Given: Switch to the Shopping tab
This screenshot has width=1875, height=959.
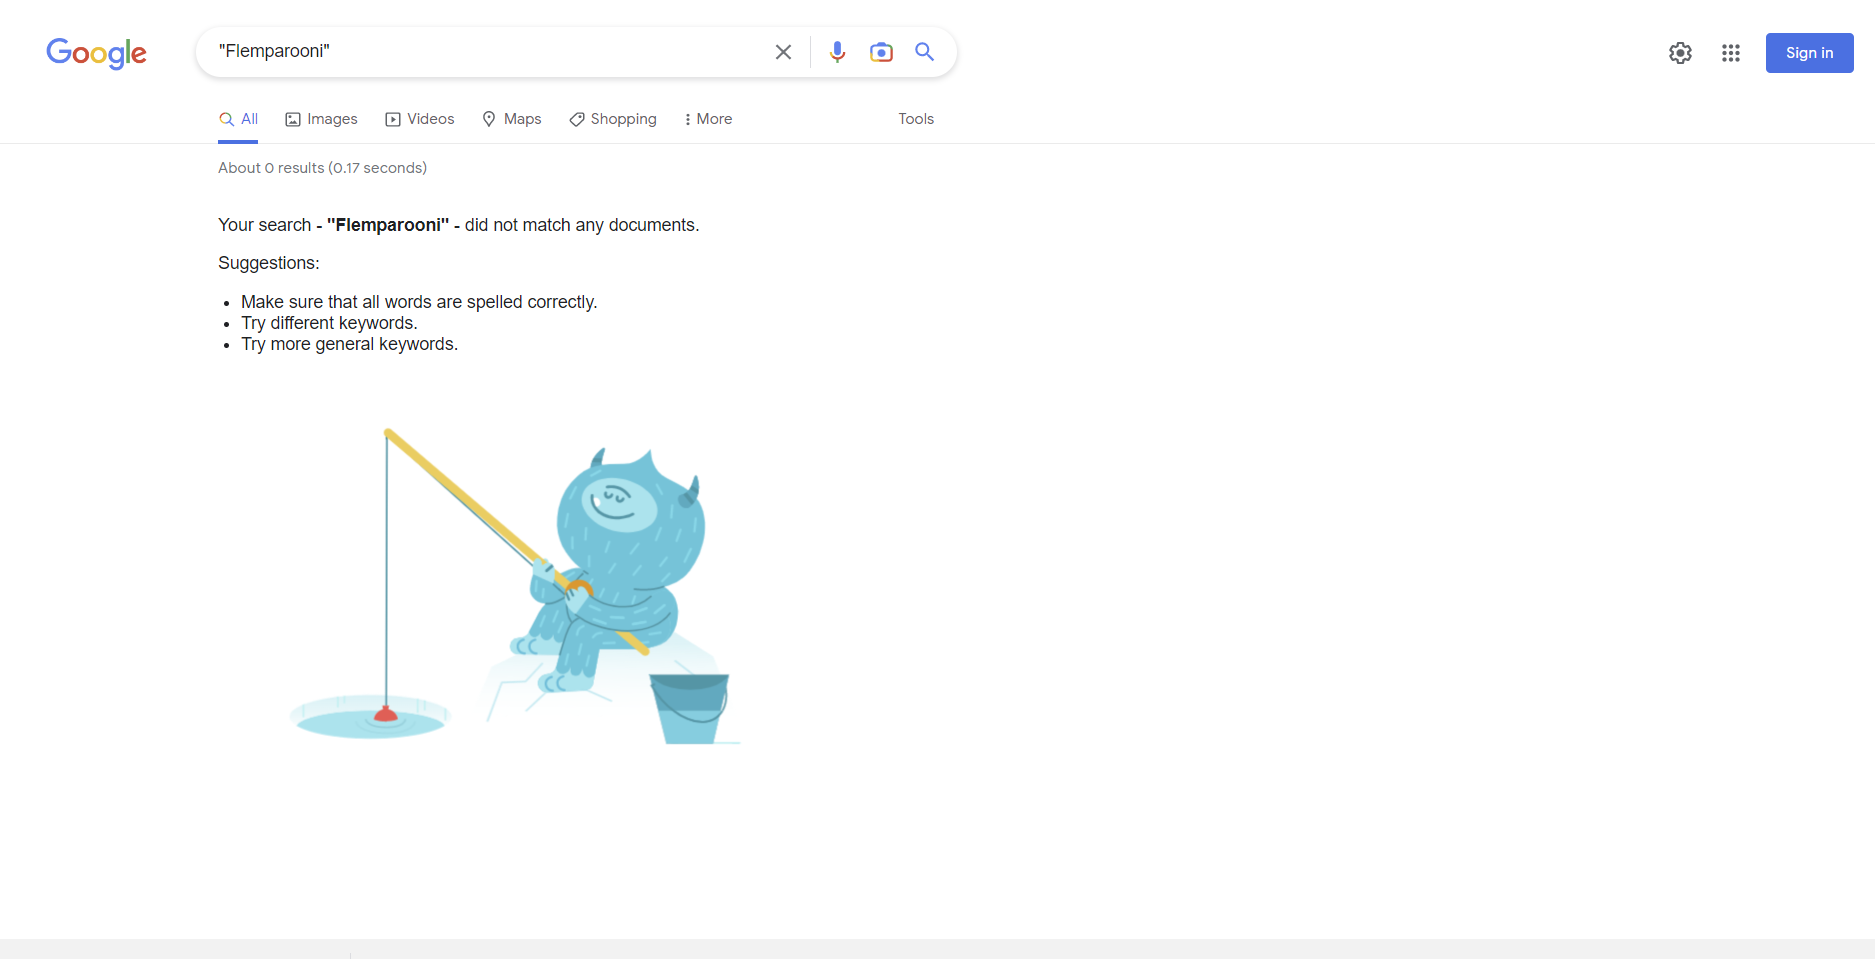Looking at the screenshot, I should (613, 119).
